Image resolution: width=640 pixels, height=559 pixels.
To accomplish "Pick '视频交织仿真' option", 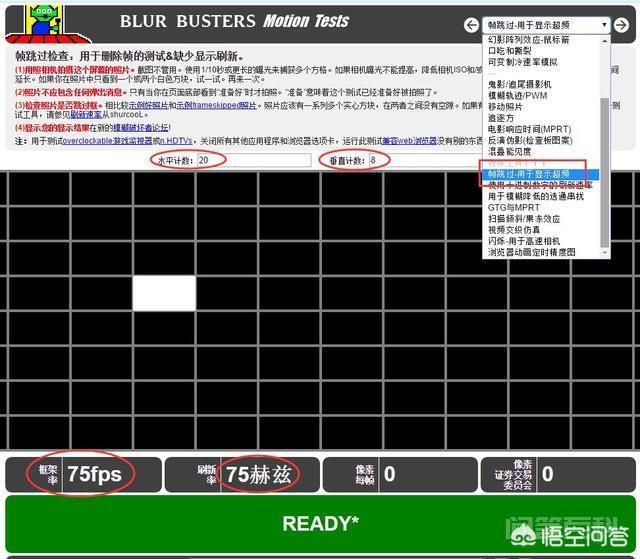I will pos(513,230).
